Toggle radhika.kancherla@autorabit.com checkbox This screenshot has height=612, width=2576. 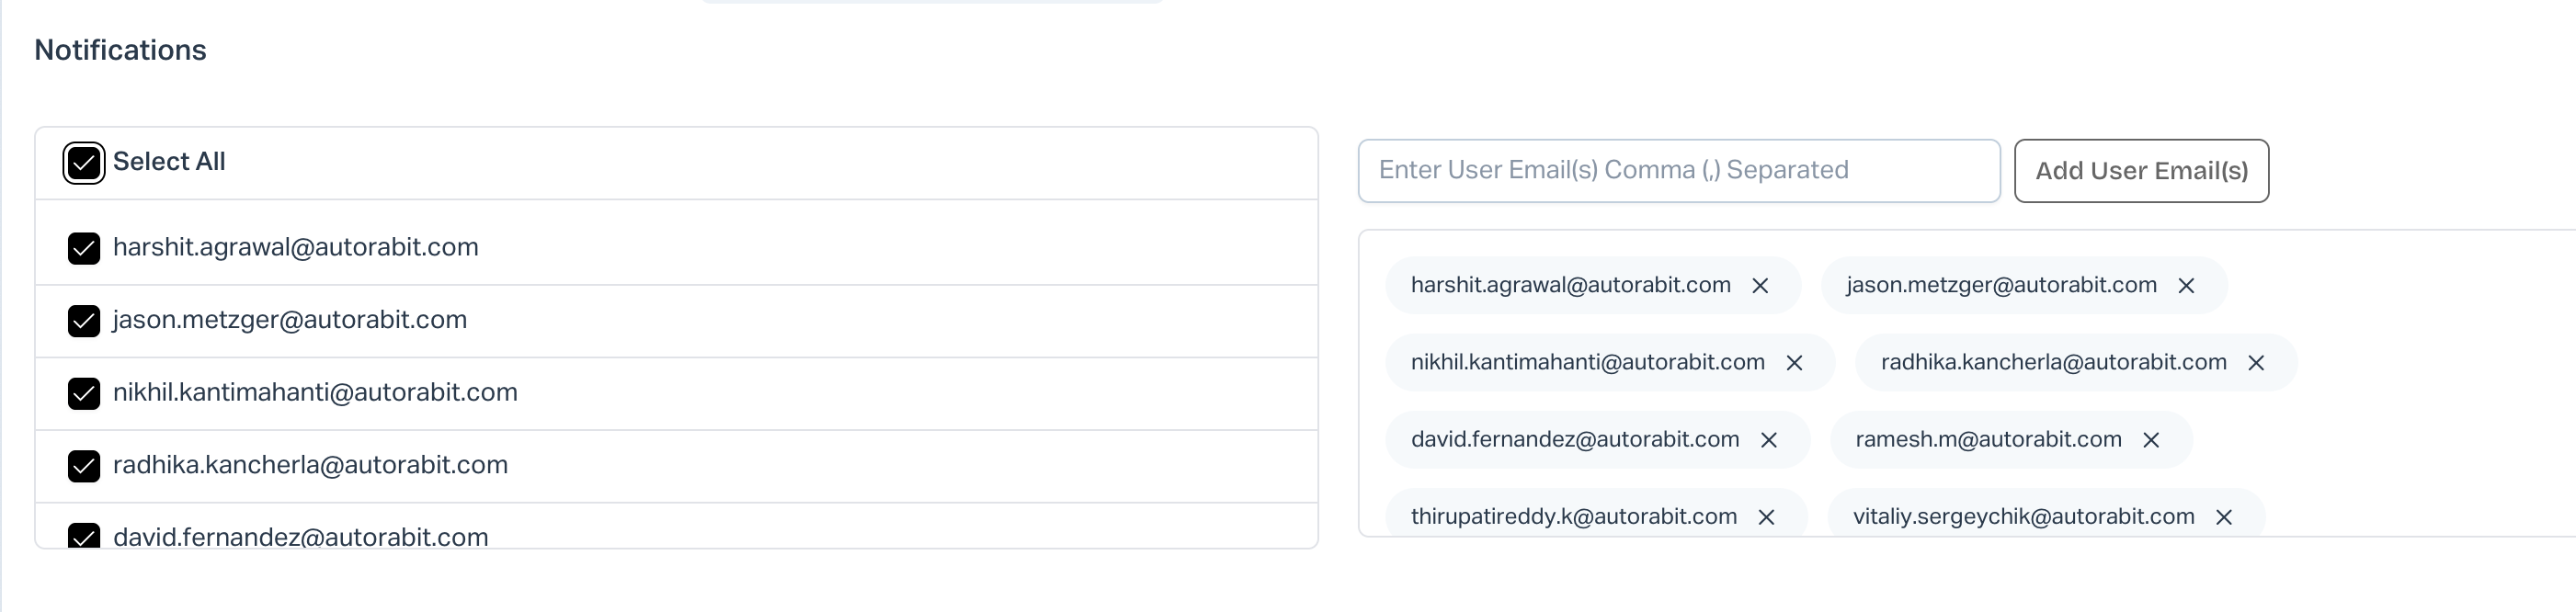coord(84,466)
